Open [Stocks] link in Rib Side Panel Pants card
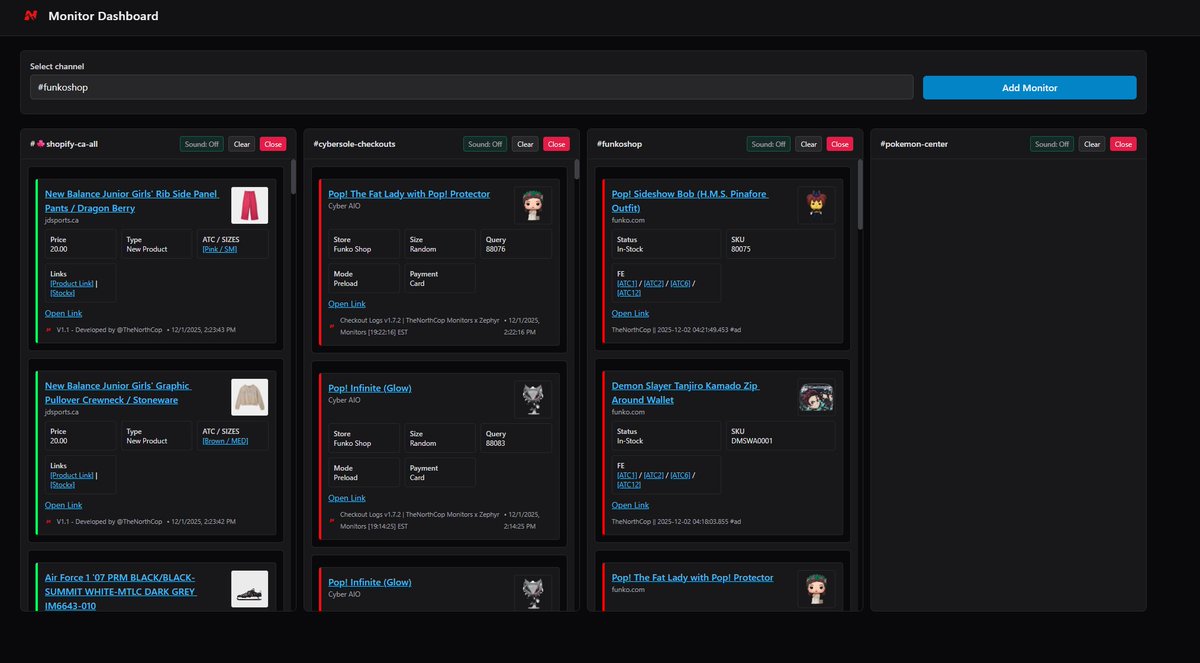 coord(63,293)
